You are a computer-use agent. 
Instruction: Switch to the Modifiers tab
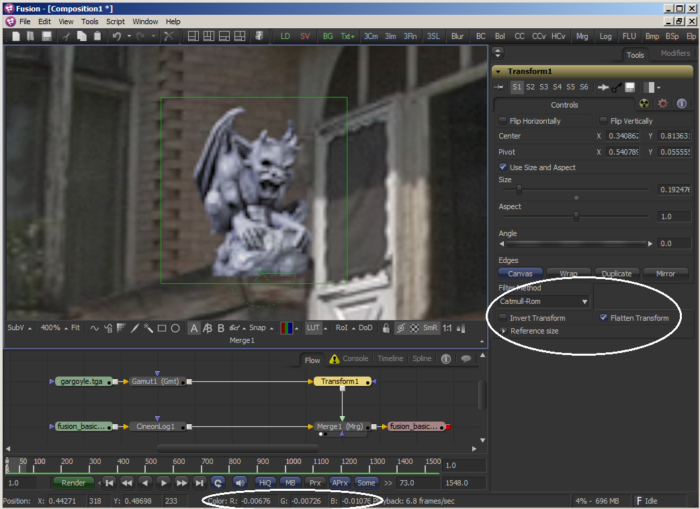pos(675,53)
